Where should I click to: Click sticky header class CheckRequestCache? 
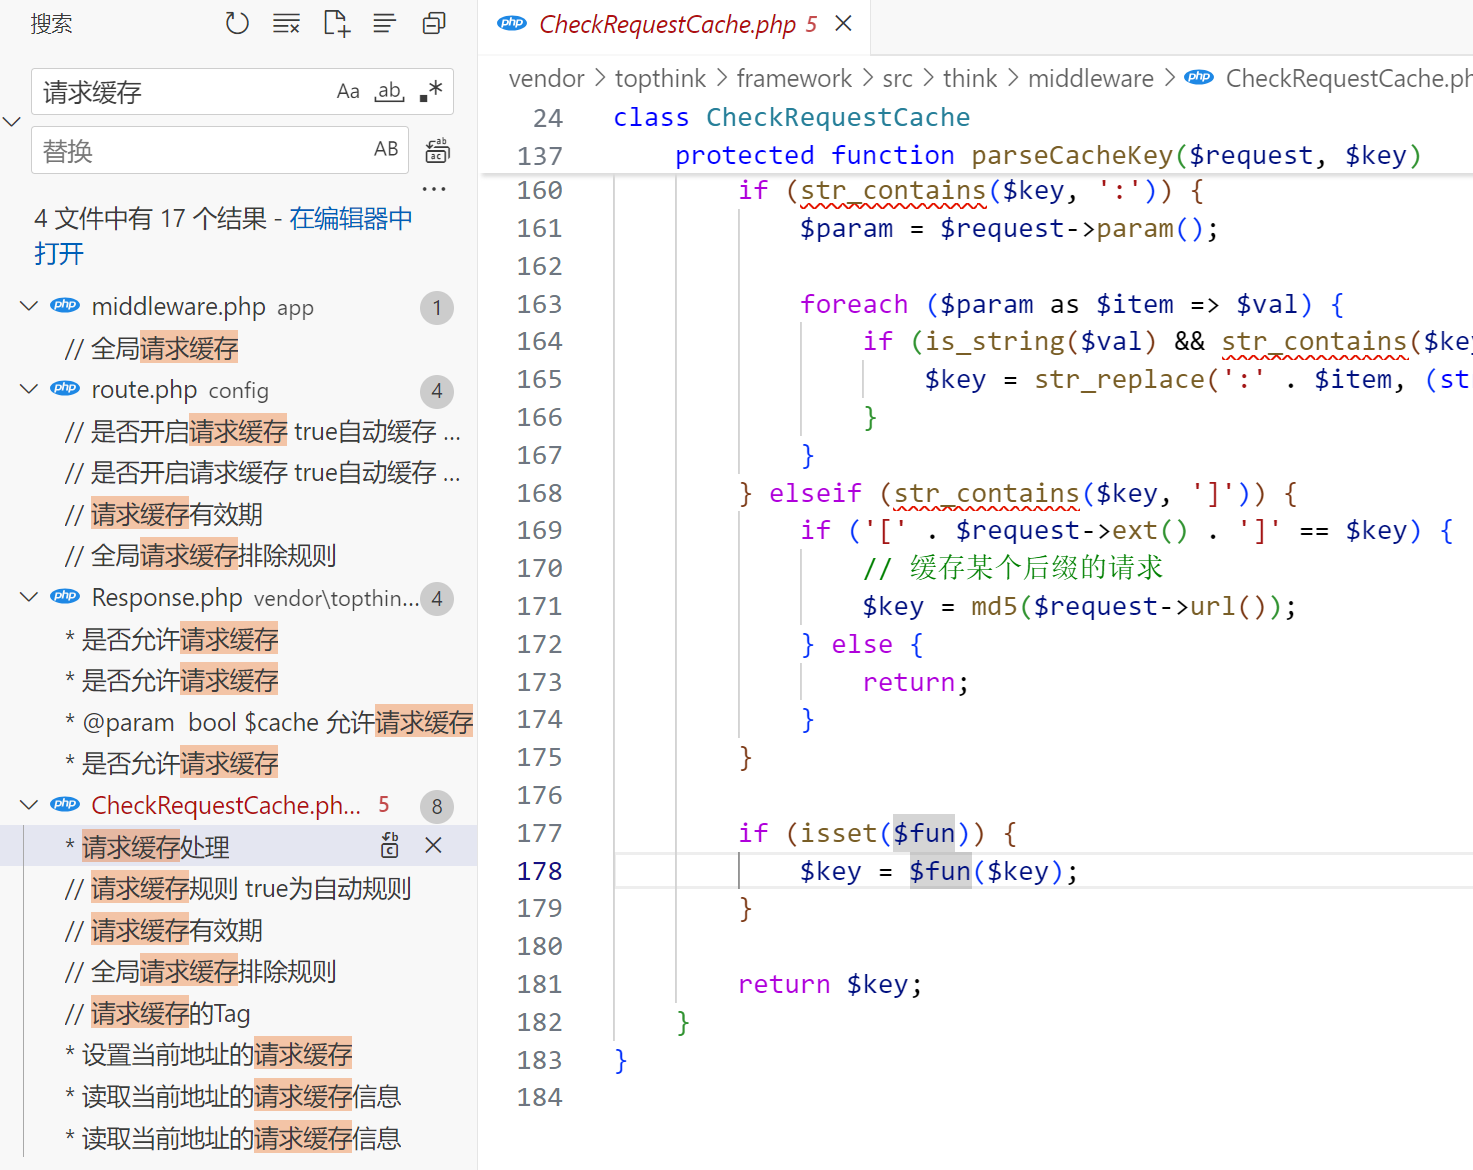point(792,117)
